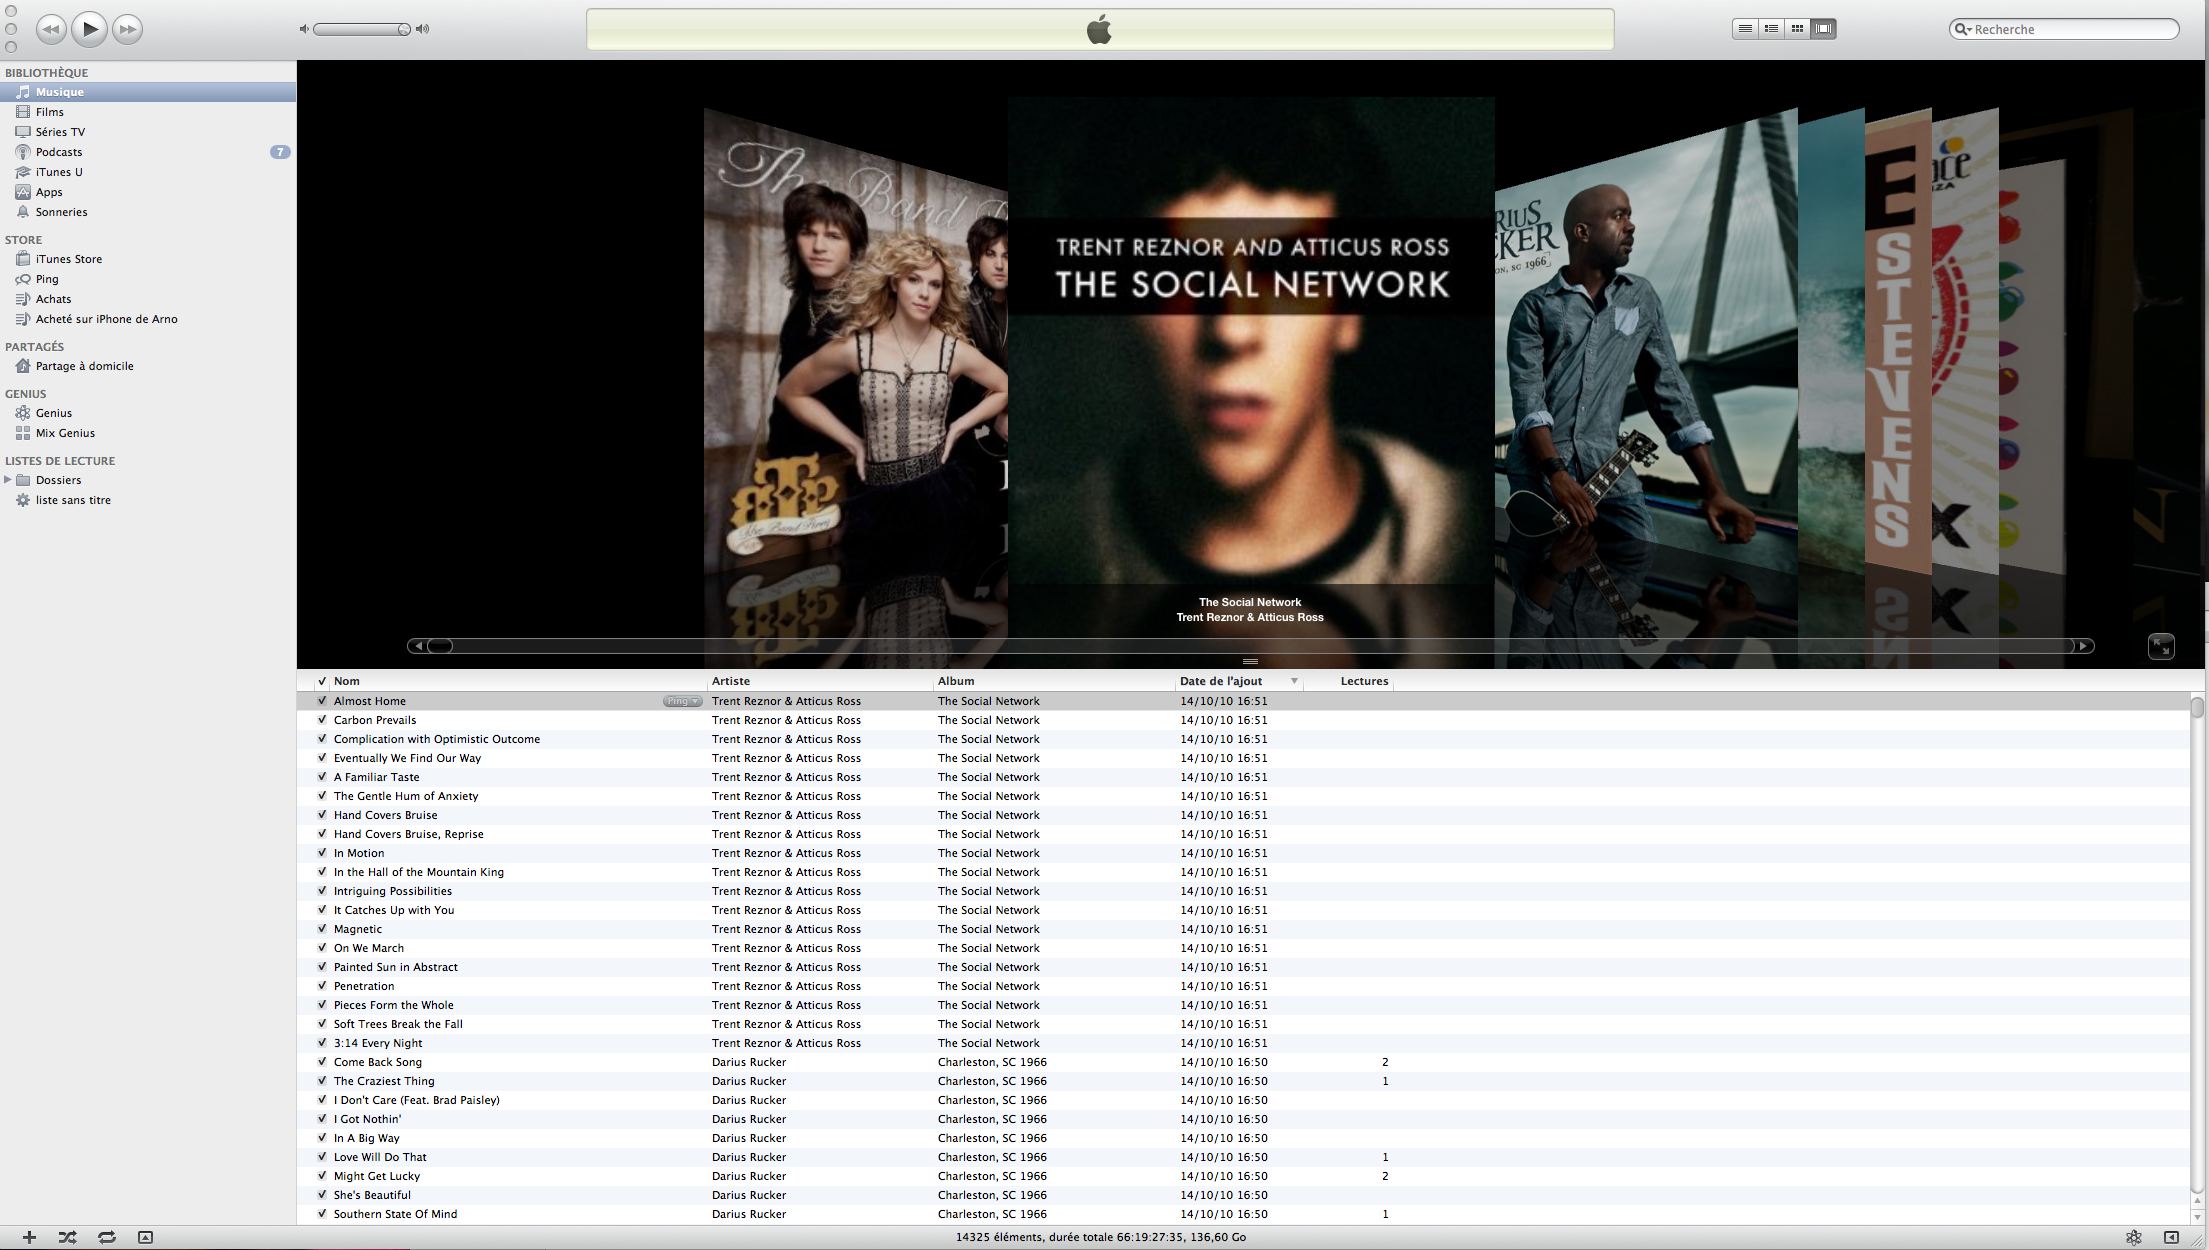Click the Cover Flow left scroll arrow

click(x=418, y=646)
